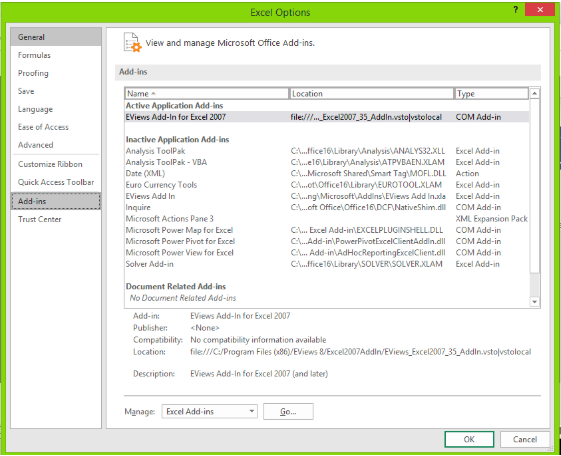Image resolution: width=561 pixels, height=456 pixels.
Task: Click the SOLVER.XLAM location path
Action: click(367, 264)
